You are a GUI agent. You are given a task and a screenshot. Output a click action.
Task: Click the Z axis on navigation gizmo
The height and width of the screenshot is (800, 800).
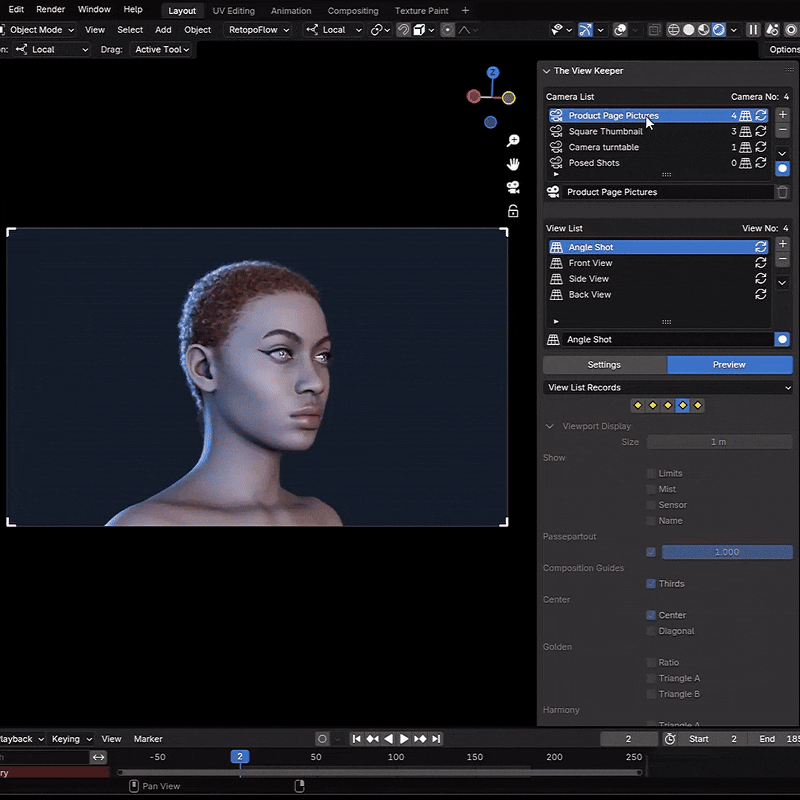pyautogui.click(x=492, y=72)
